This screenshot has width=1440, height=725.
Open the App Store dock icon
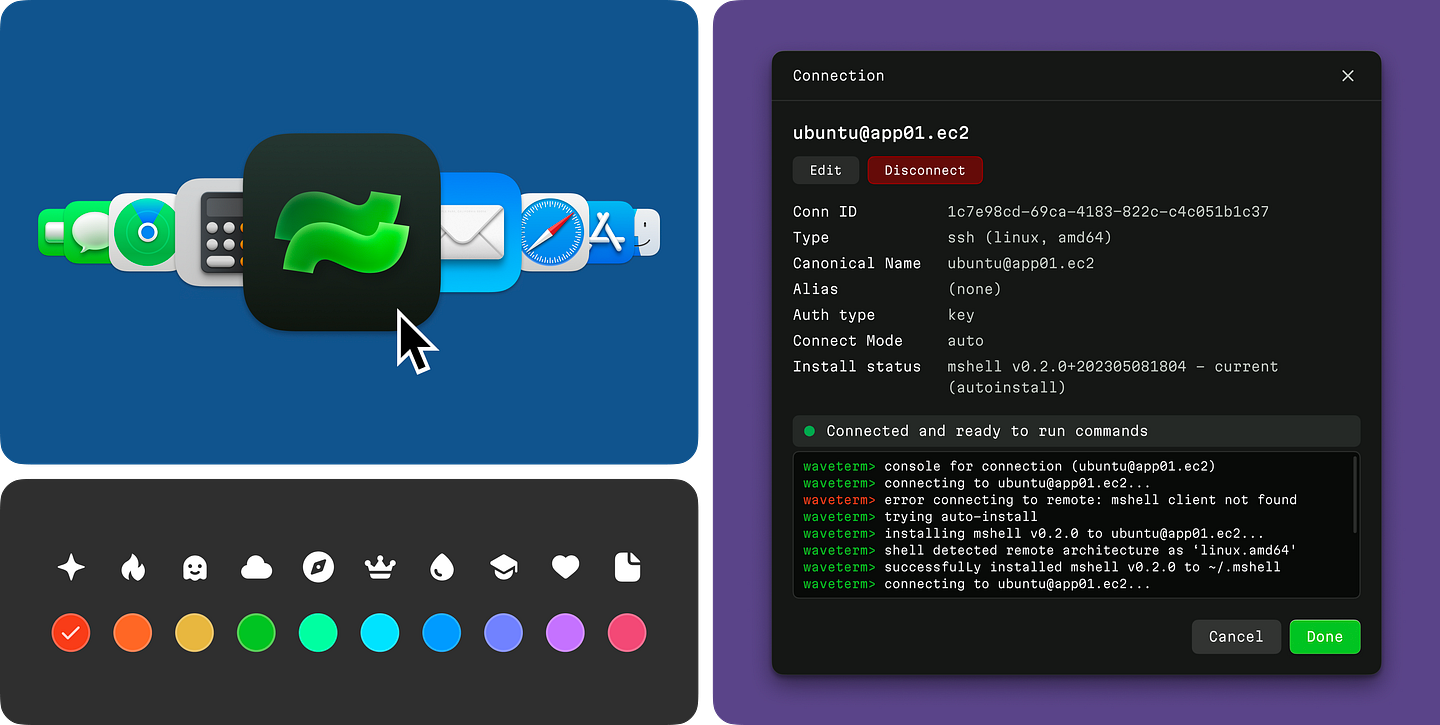point(608,232)
